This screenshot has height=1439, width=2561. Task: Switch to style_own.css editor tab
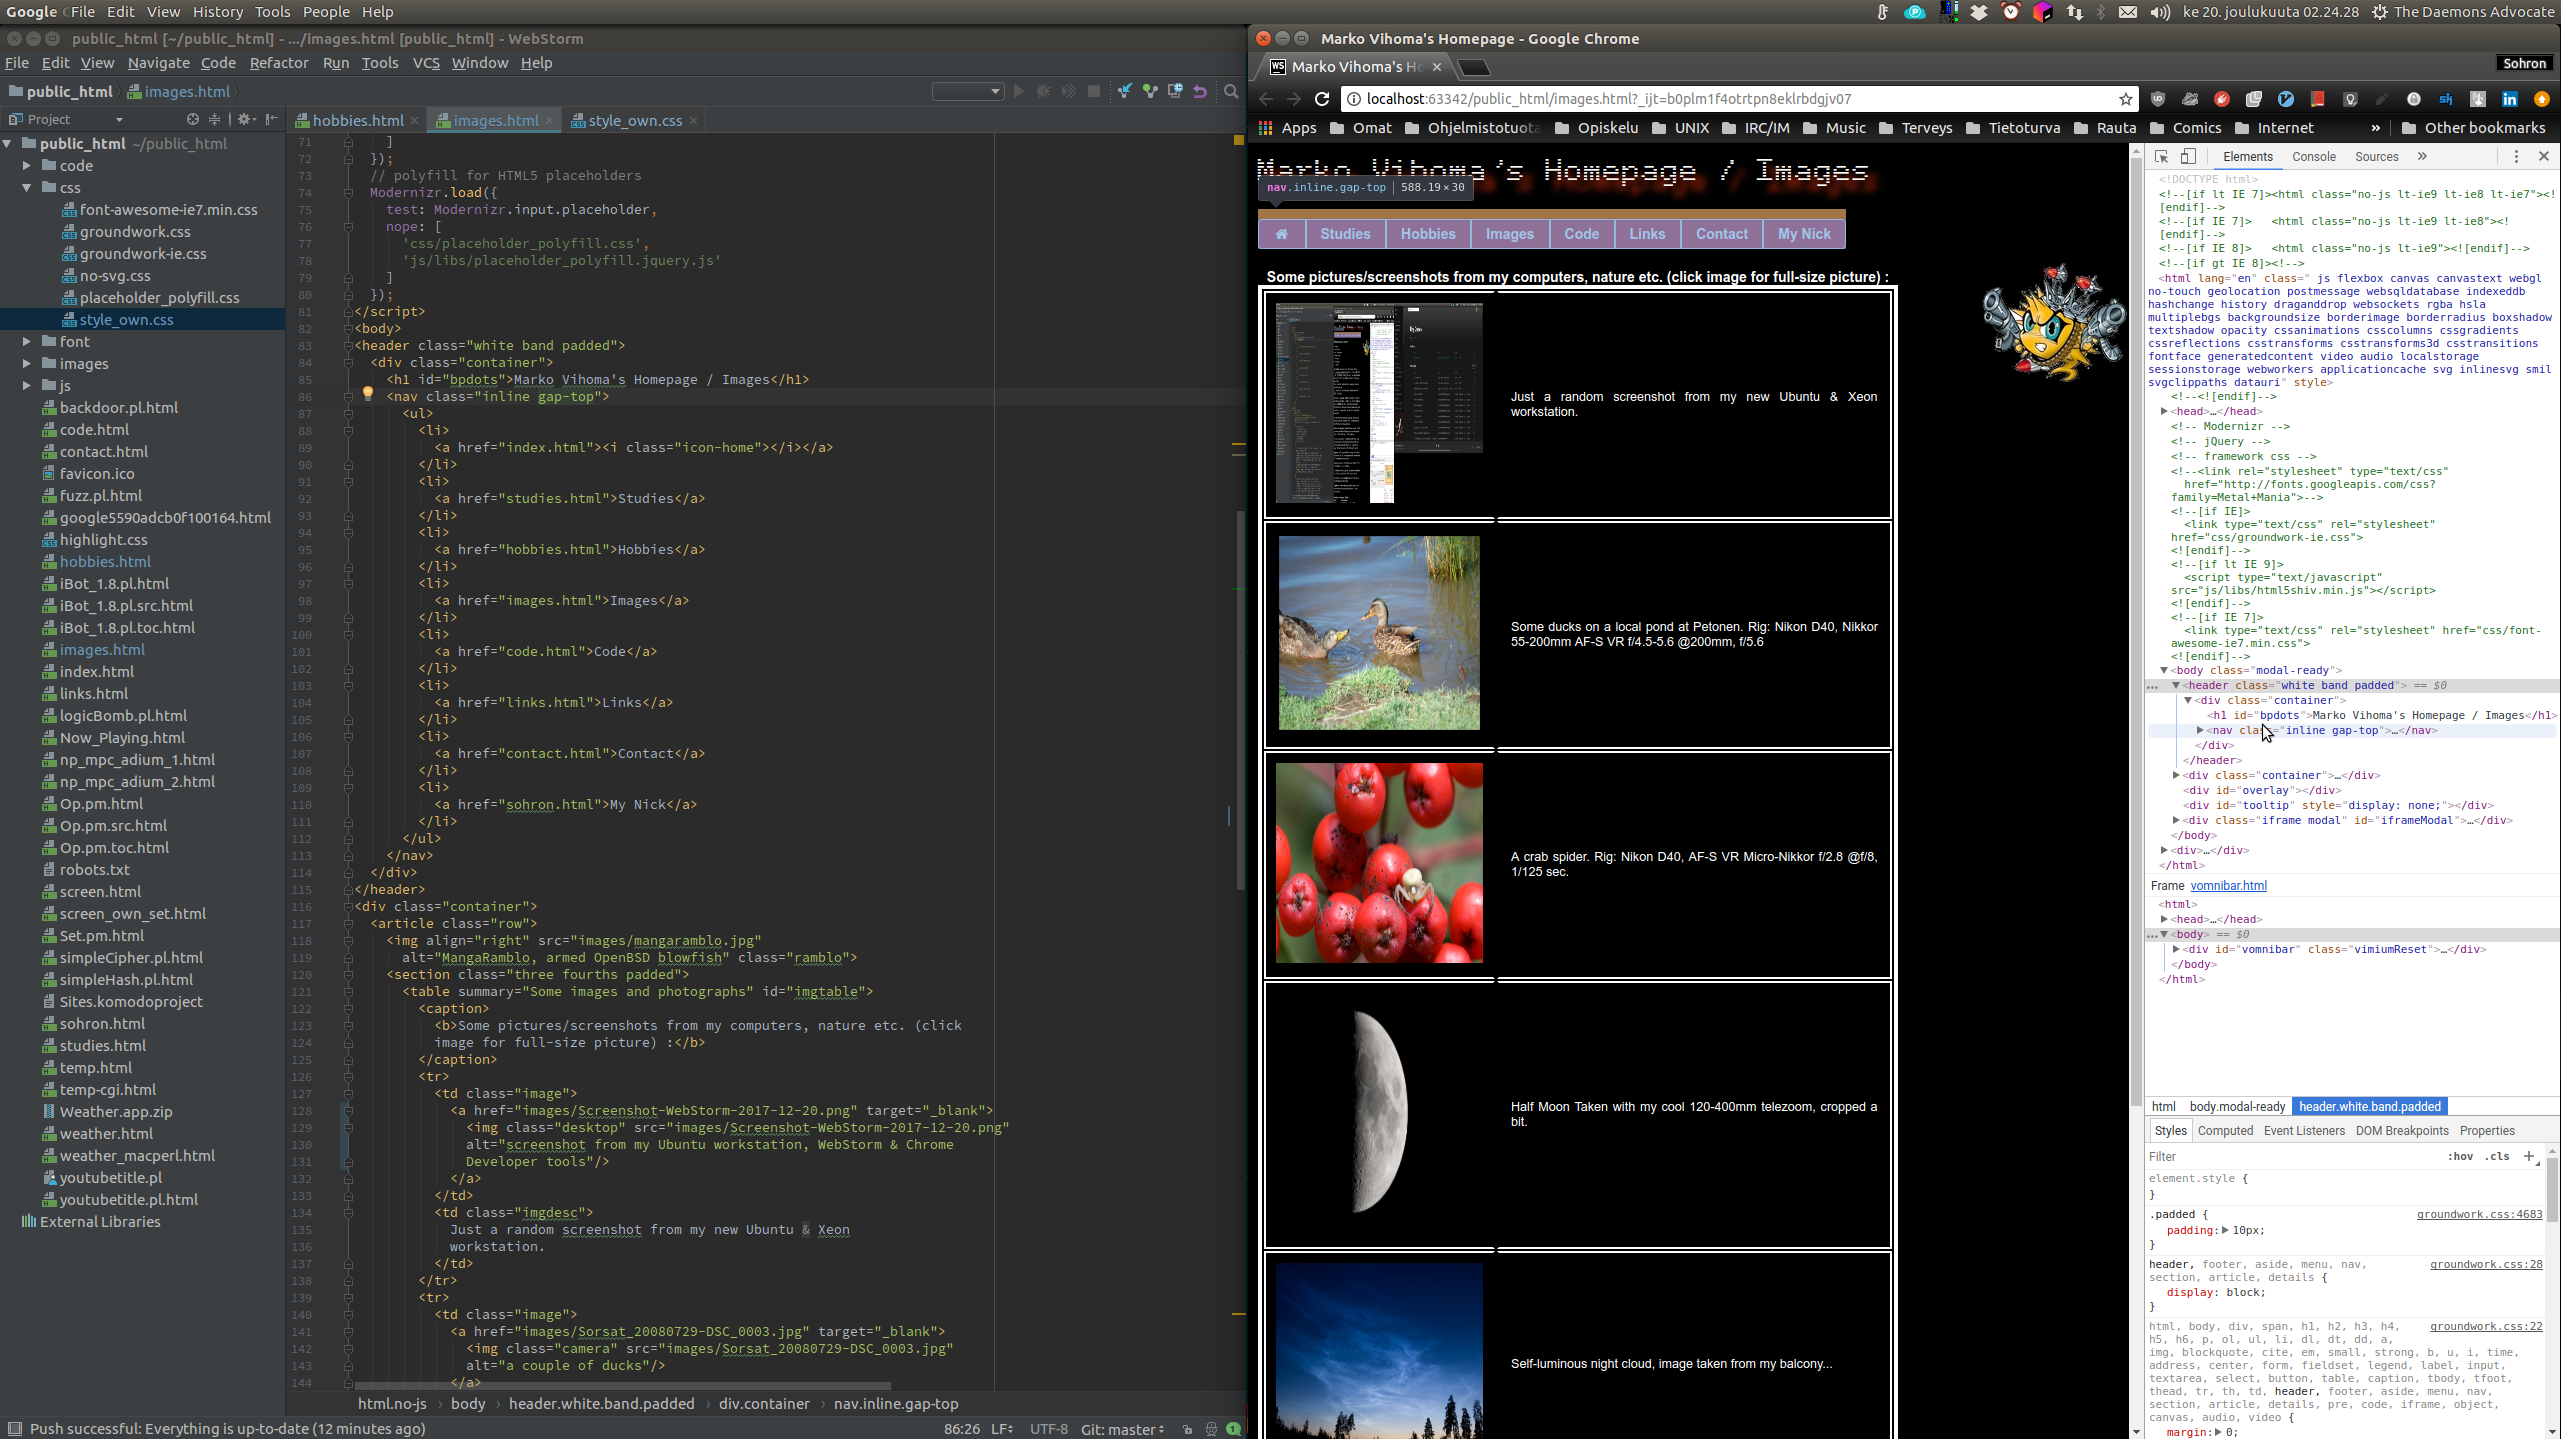635,120
